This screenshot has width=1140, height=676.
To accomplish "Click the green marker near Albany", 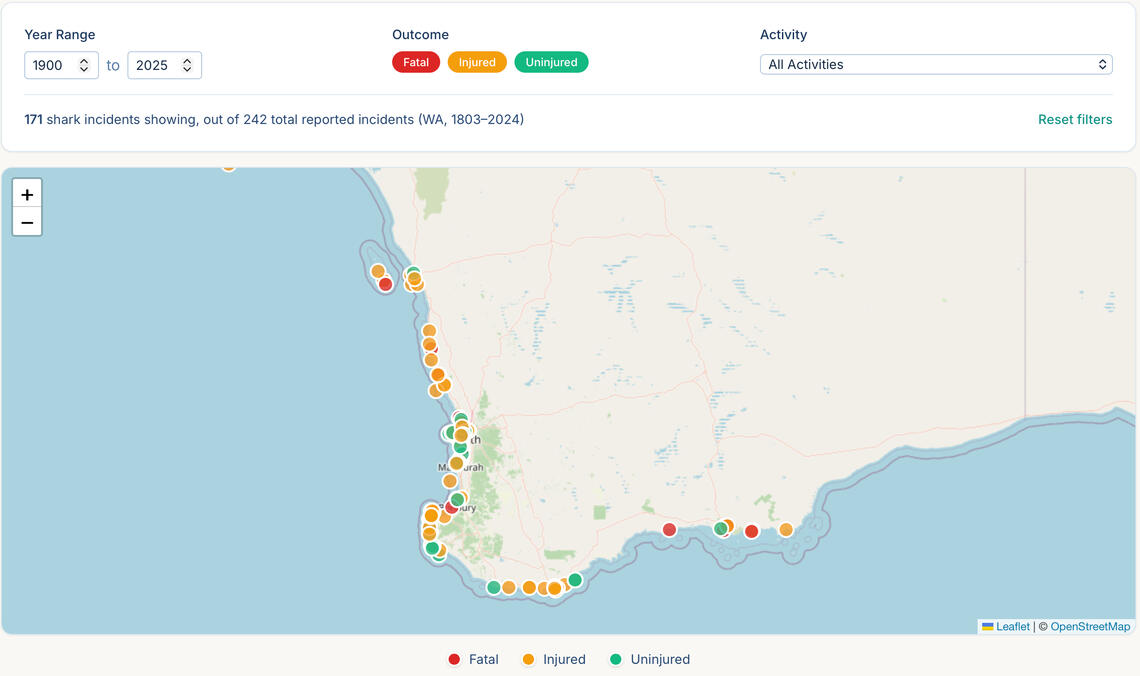I will pos(575,580).
